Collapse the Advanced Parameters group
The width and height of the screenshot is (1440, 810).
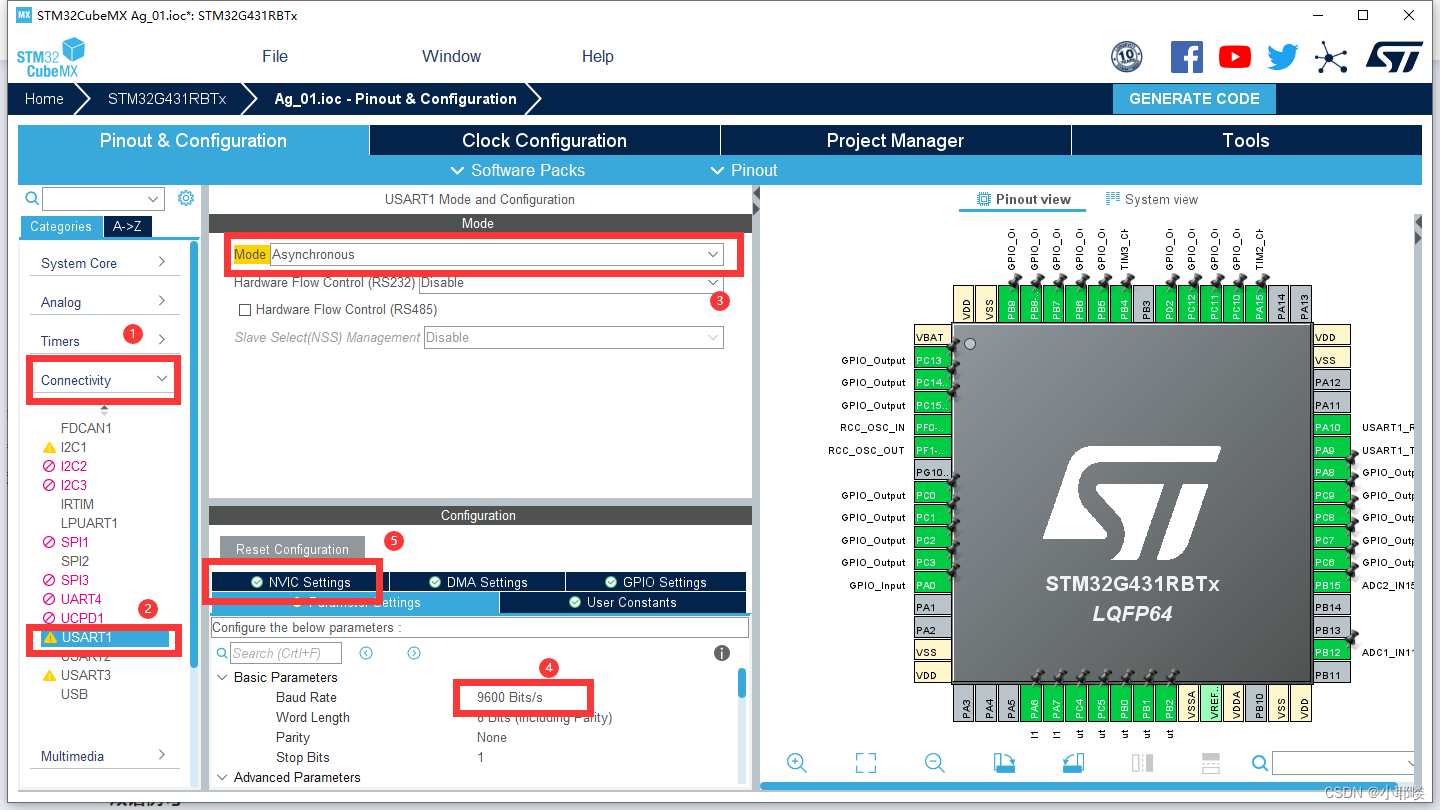click(x=222, y=777)
